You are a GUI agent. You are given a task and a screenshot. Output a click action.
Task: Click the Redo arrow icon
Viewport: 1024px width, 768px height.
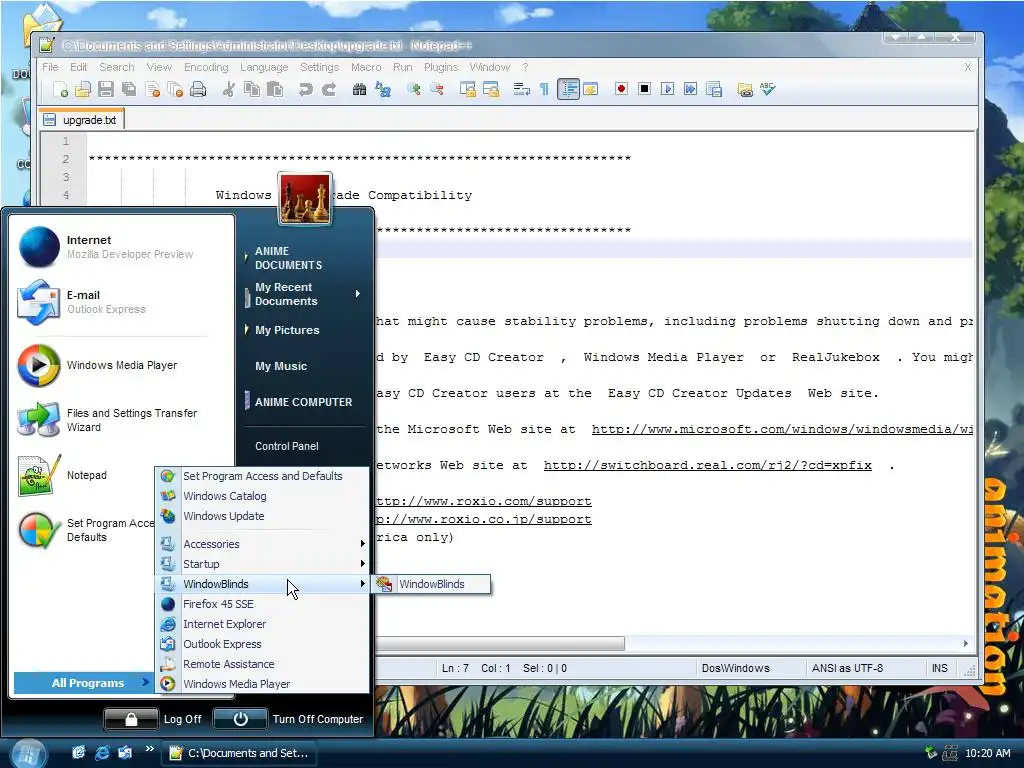[328, 89]
